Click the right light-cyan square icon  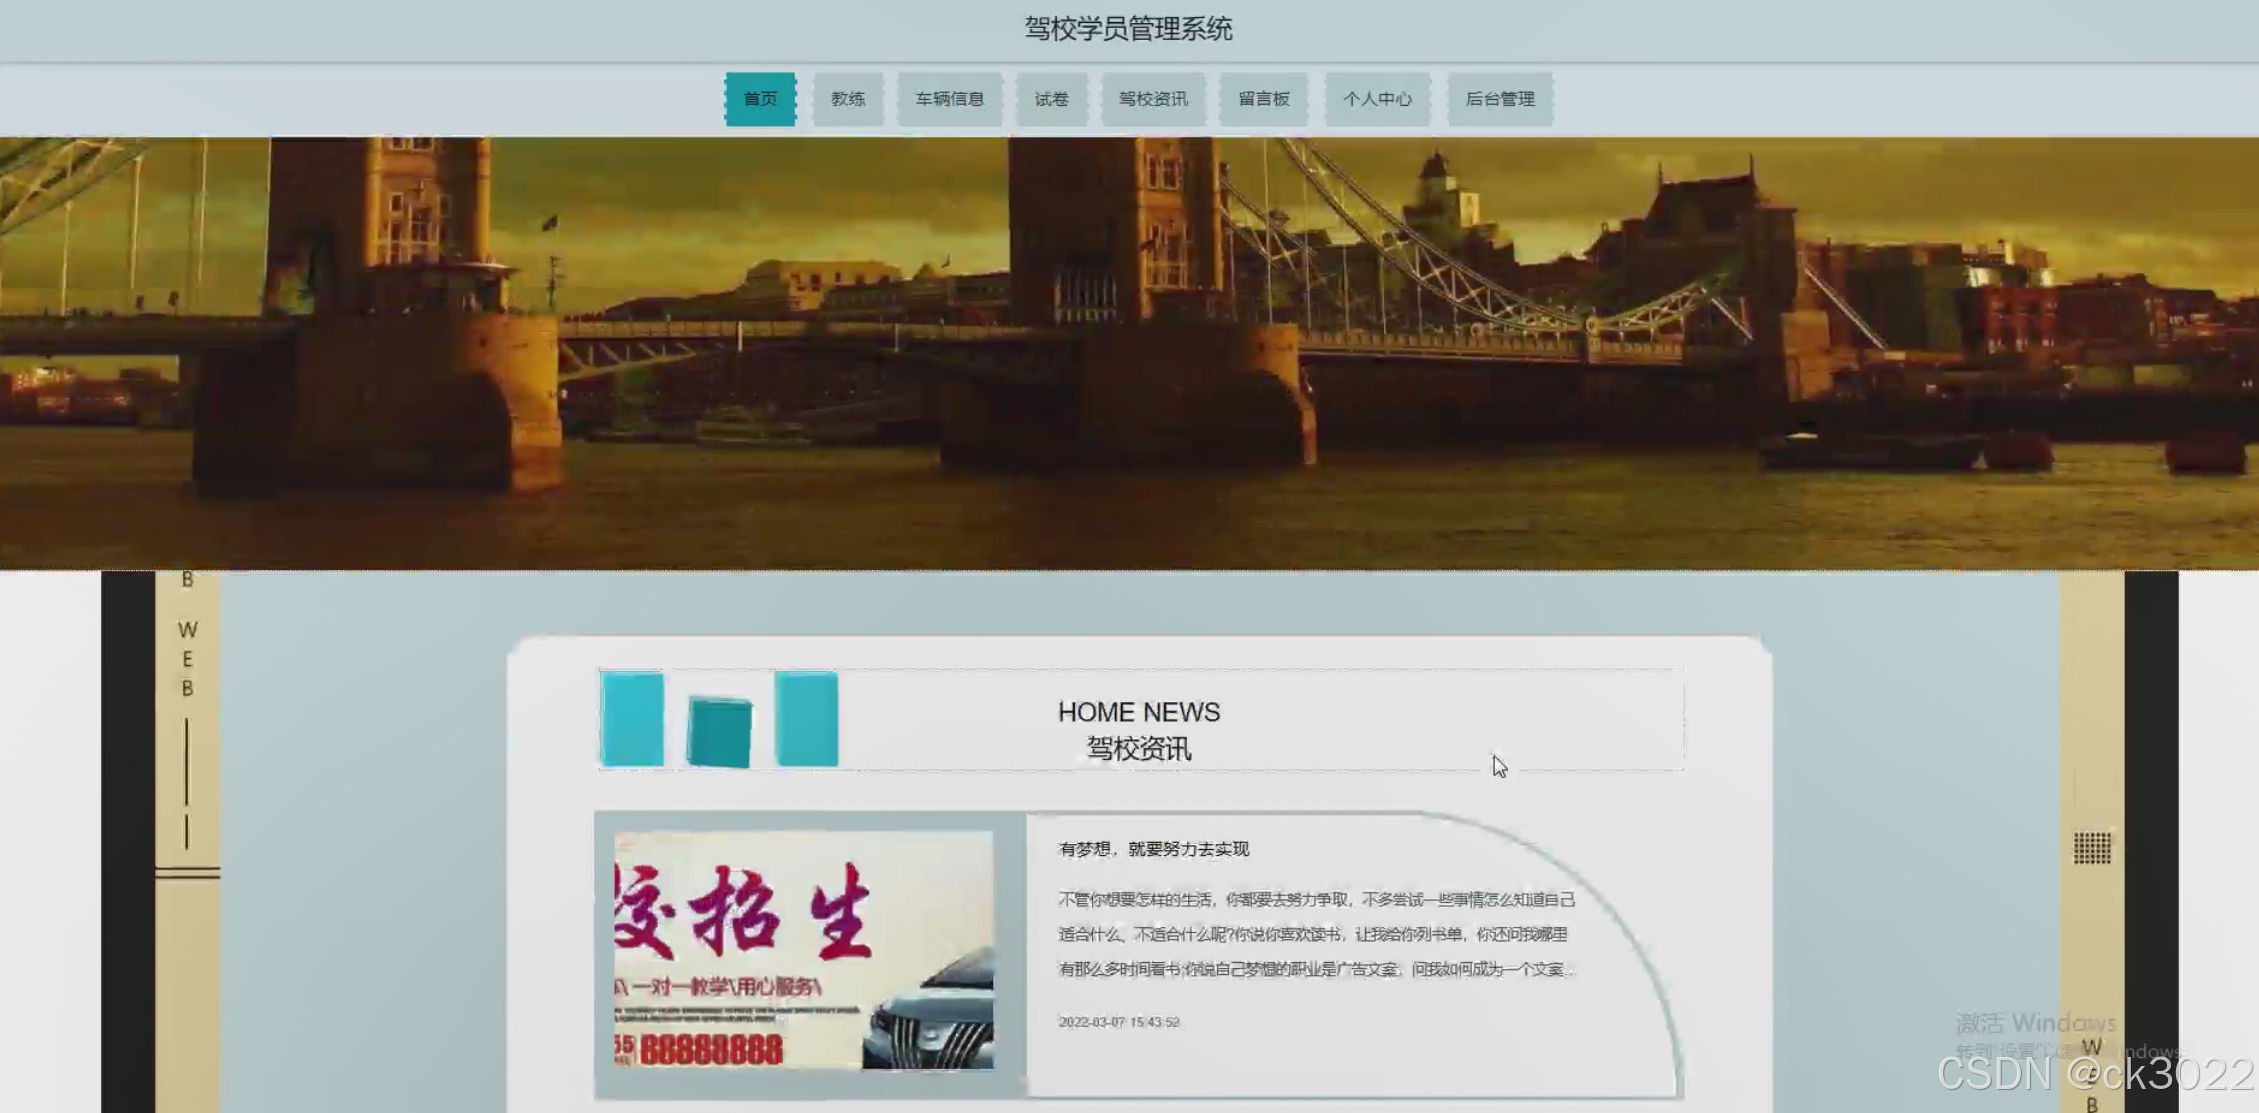[x=806, y=719]
